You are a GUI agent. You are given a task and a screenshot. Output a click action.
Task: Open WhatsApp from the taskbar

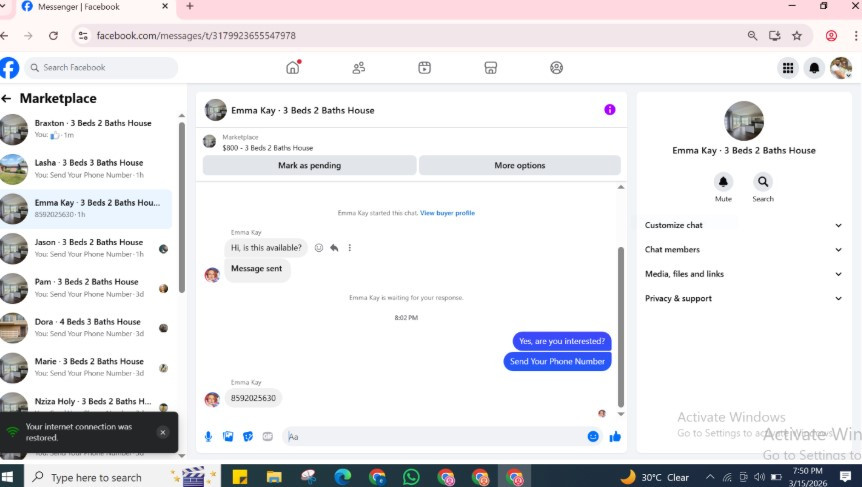point(411,477)
